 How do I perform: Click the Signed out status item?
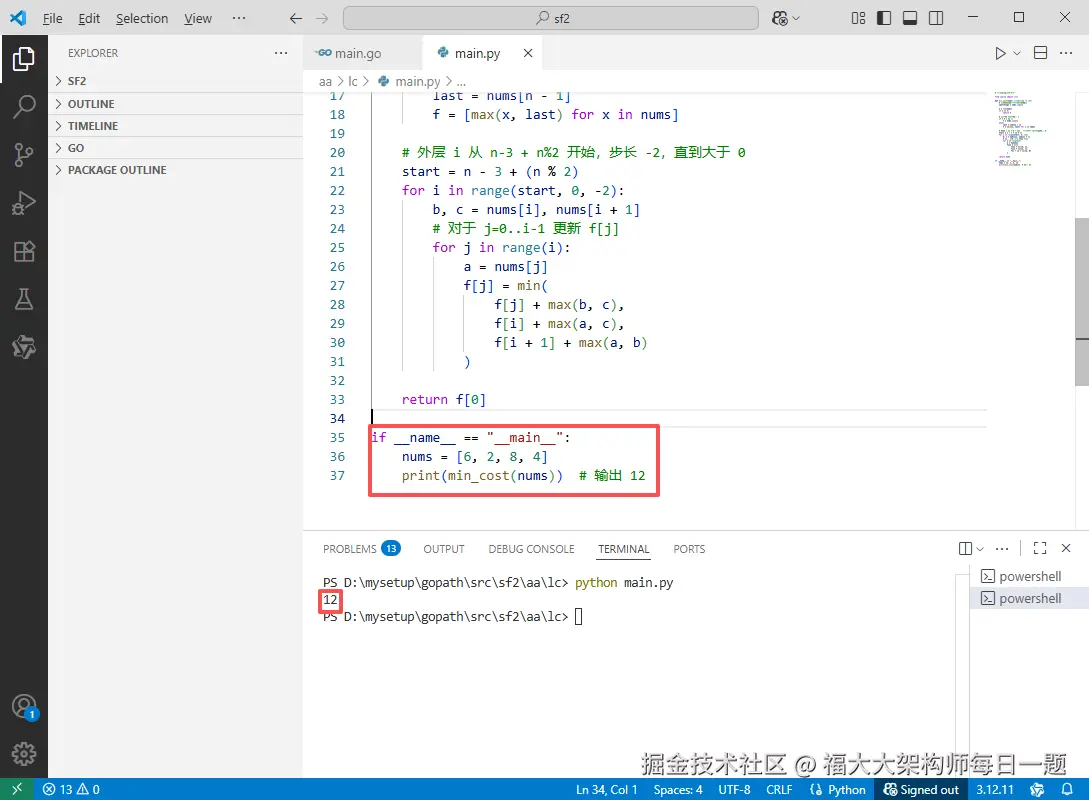tap(921, 790)
